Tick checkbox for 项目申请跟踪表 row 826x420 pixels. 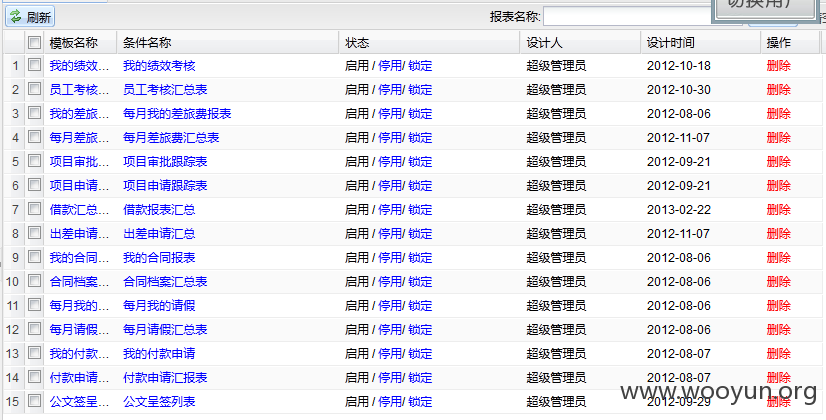34,184
